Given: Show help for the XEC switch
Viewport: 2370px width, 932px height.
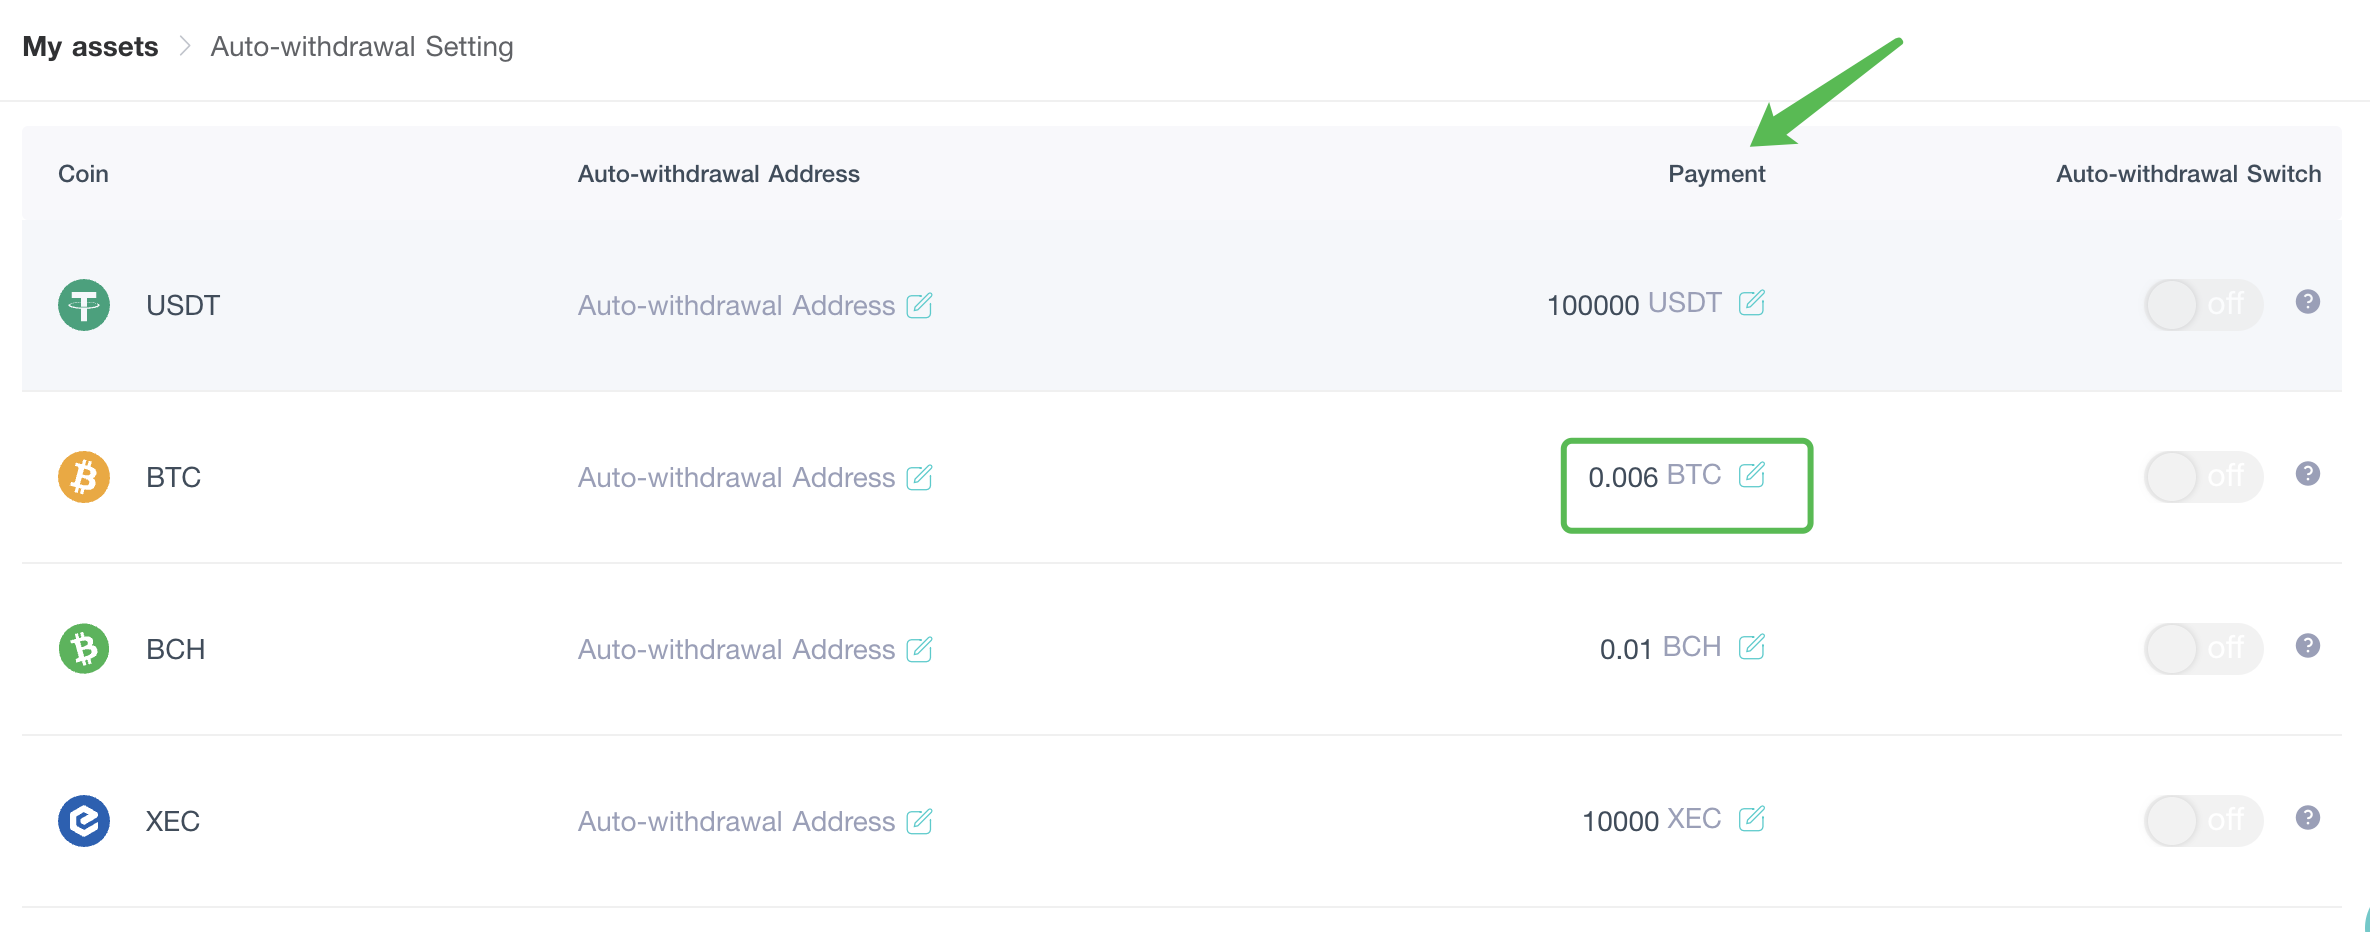Looking at the screenshot, I should click(x=2308, y=817).
